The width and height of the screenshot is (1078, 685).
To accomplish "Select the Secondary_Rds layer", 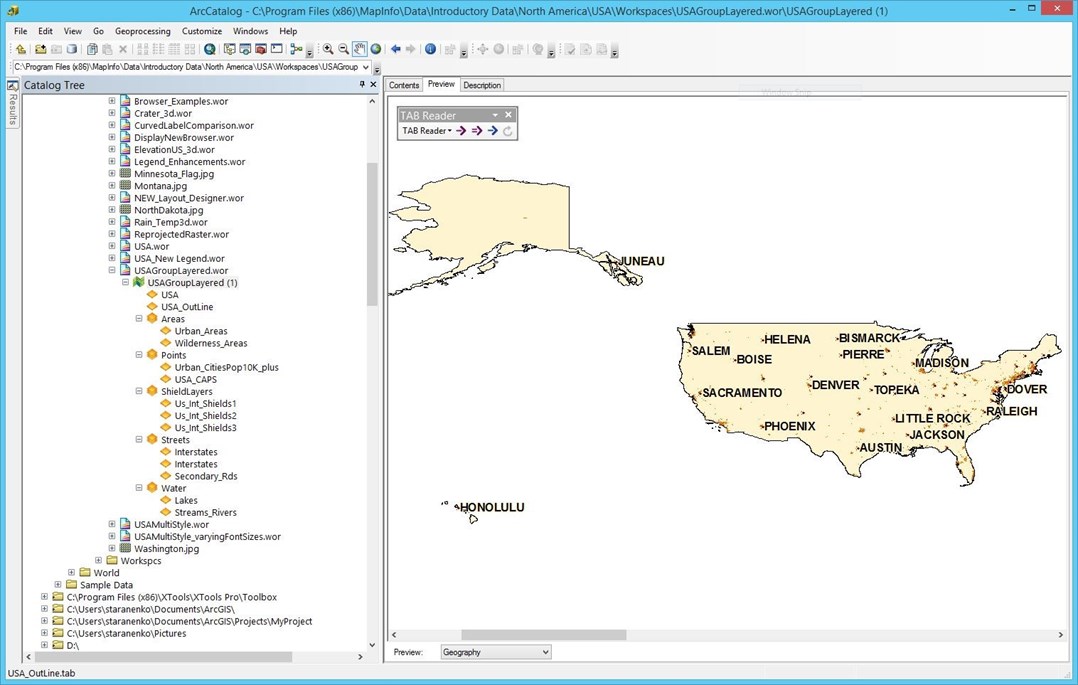I will [x=206, y=476].
